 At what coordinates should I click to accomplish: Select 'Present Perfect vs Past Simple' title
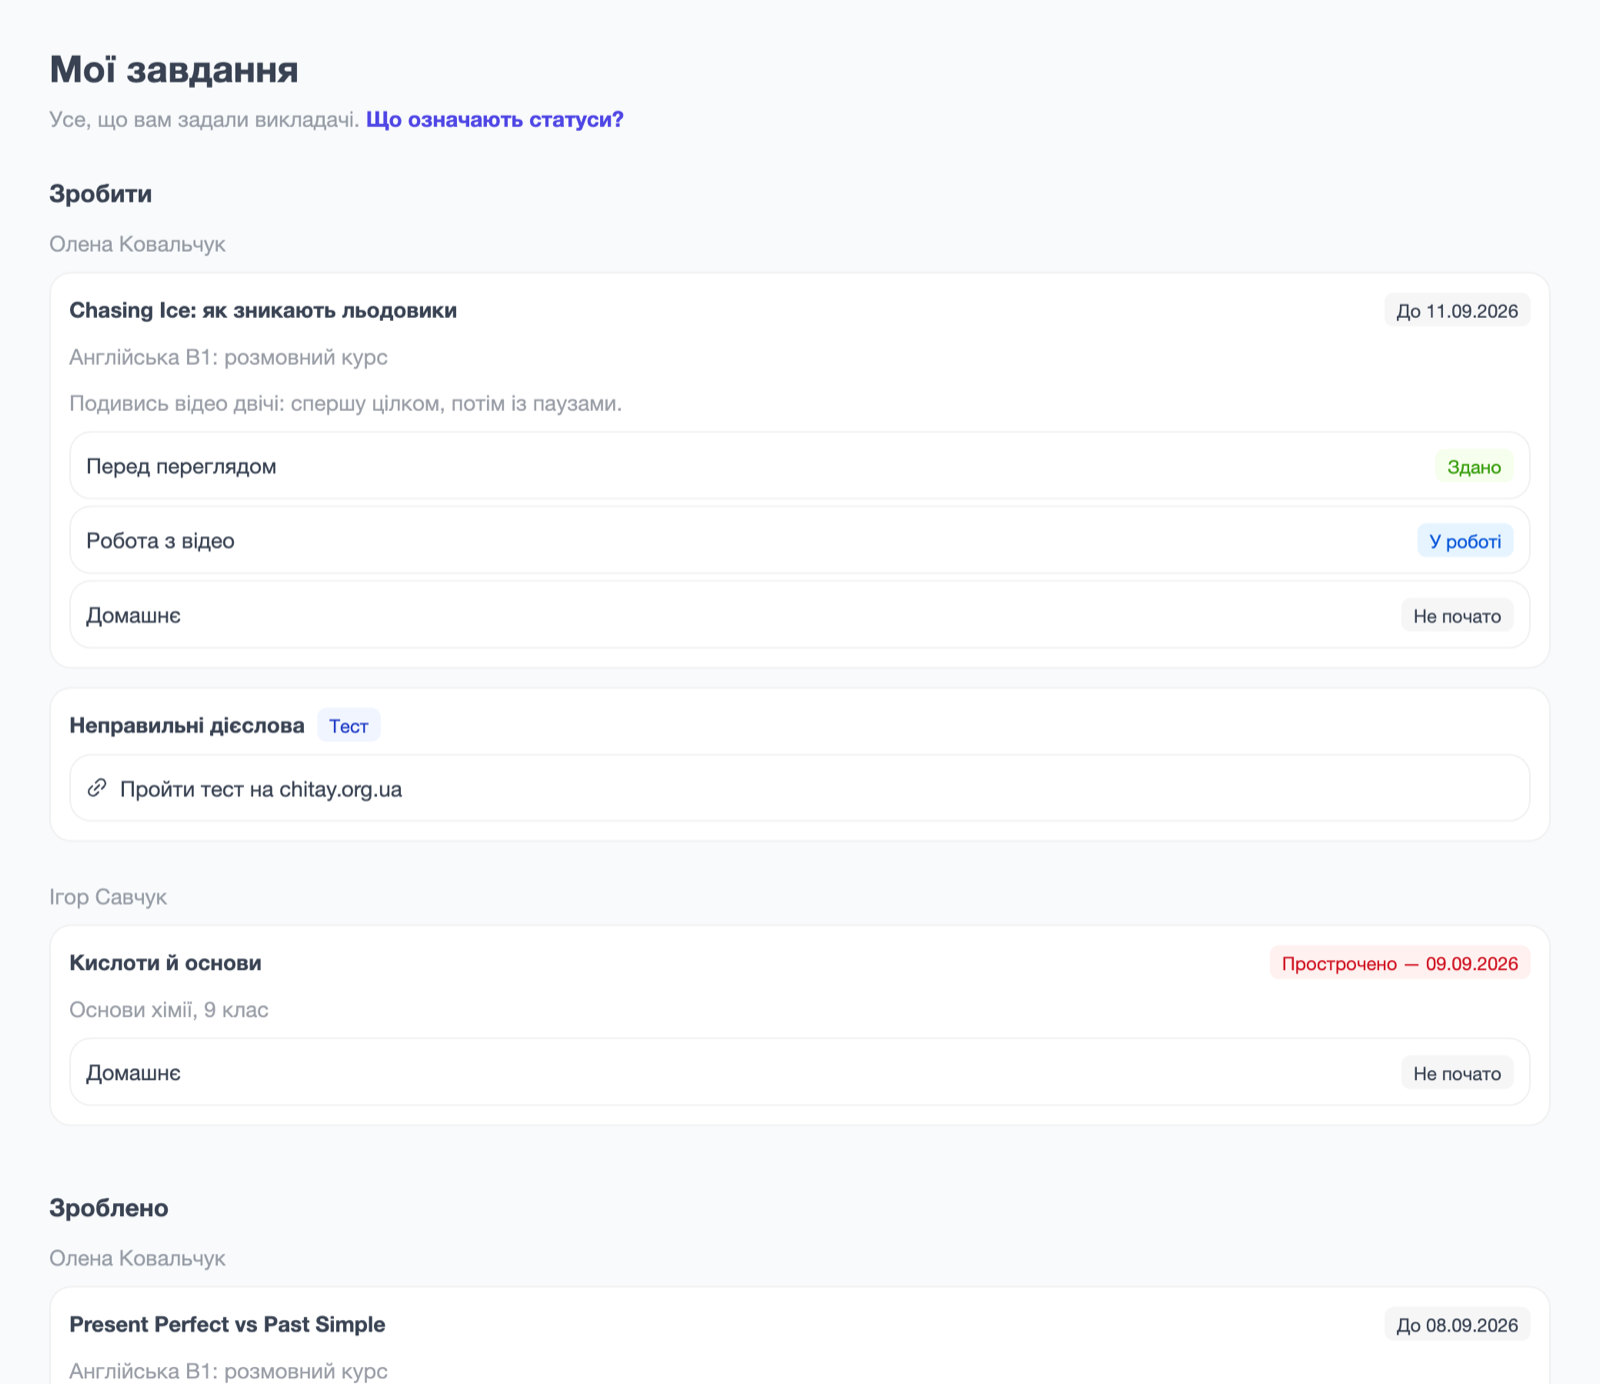coord(227,1324)
